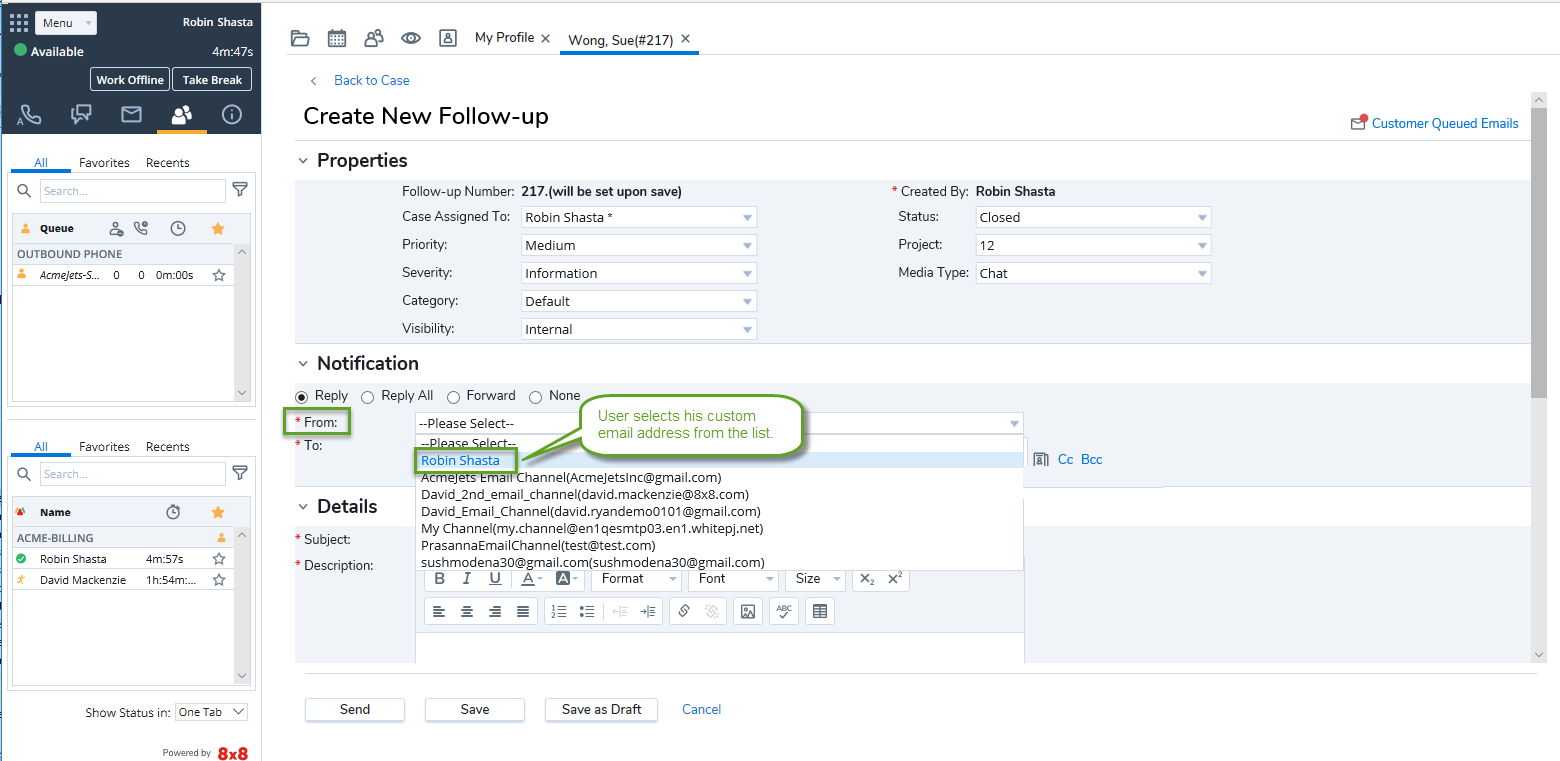1560x761 pixels.
Task: Open the Media Type dropdown
Action: [x=1094, y=273]
